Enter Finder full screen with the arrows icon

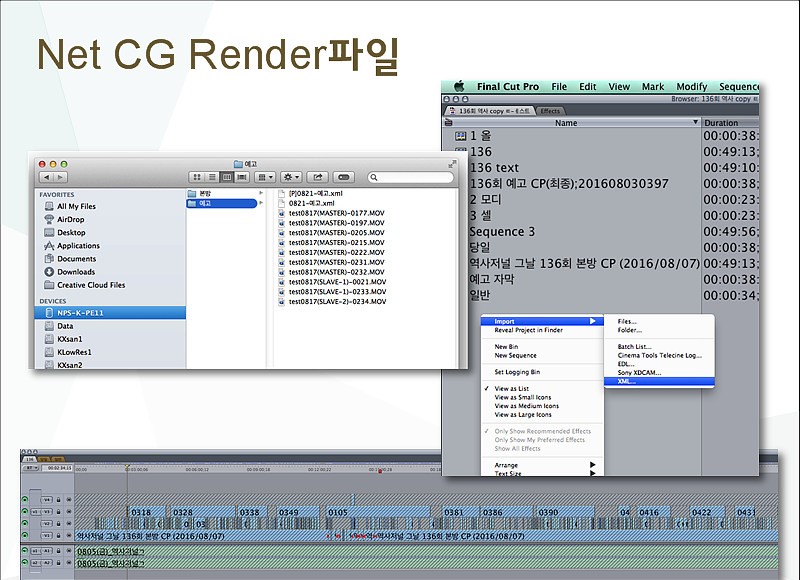[x=452, y=164]
